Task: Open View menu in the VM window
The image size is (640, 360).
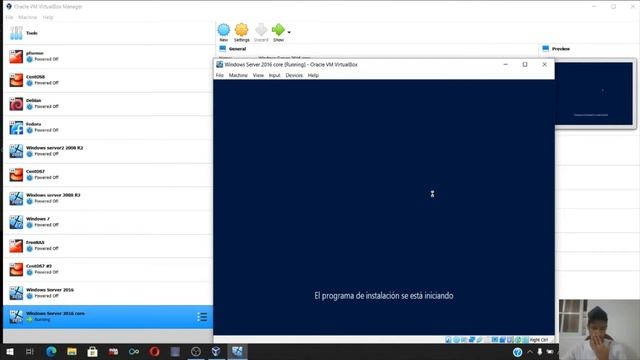Action: pyautogui.click(x=258, y=76)
